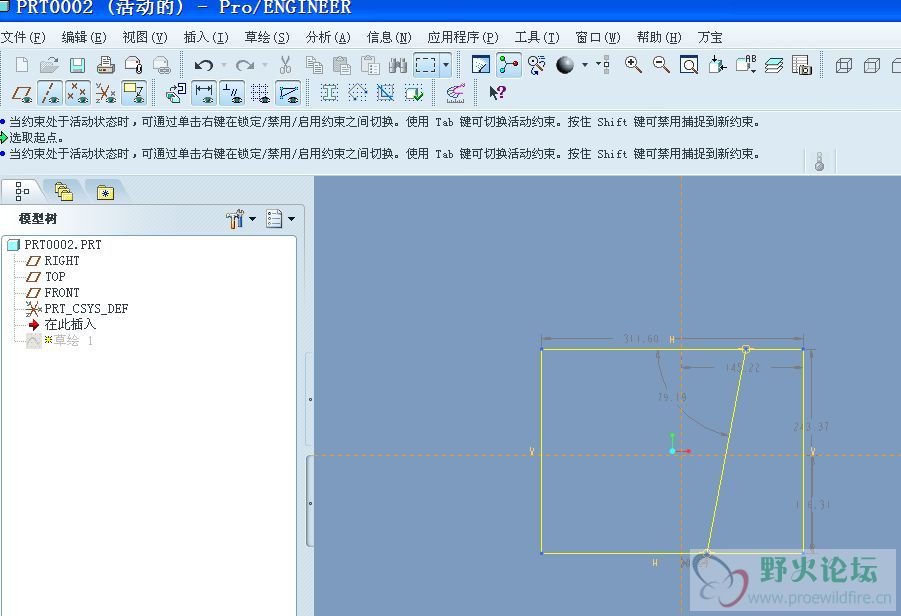Save the part with the floppy icon
The height and width of the screenshot is (616, 901).
[78, 64]
